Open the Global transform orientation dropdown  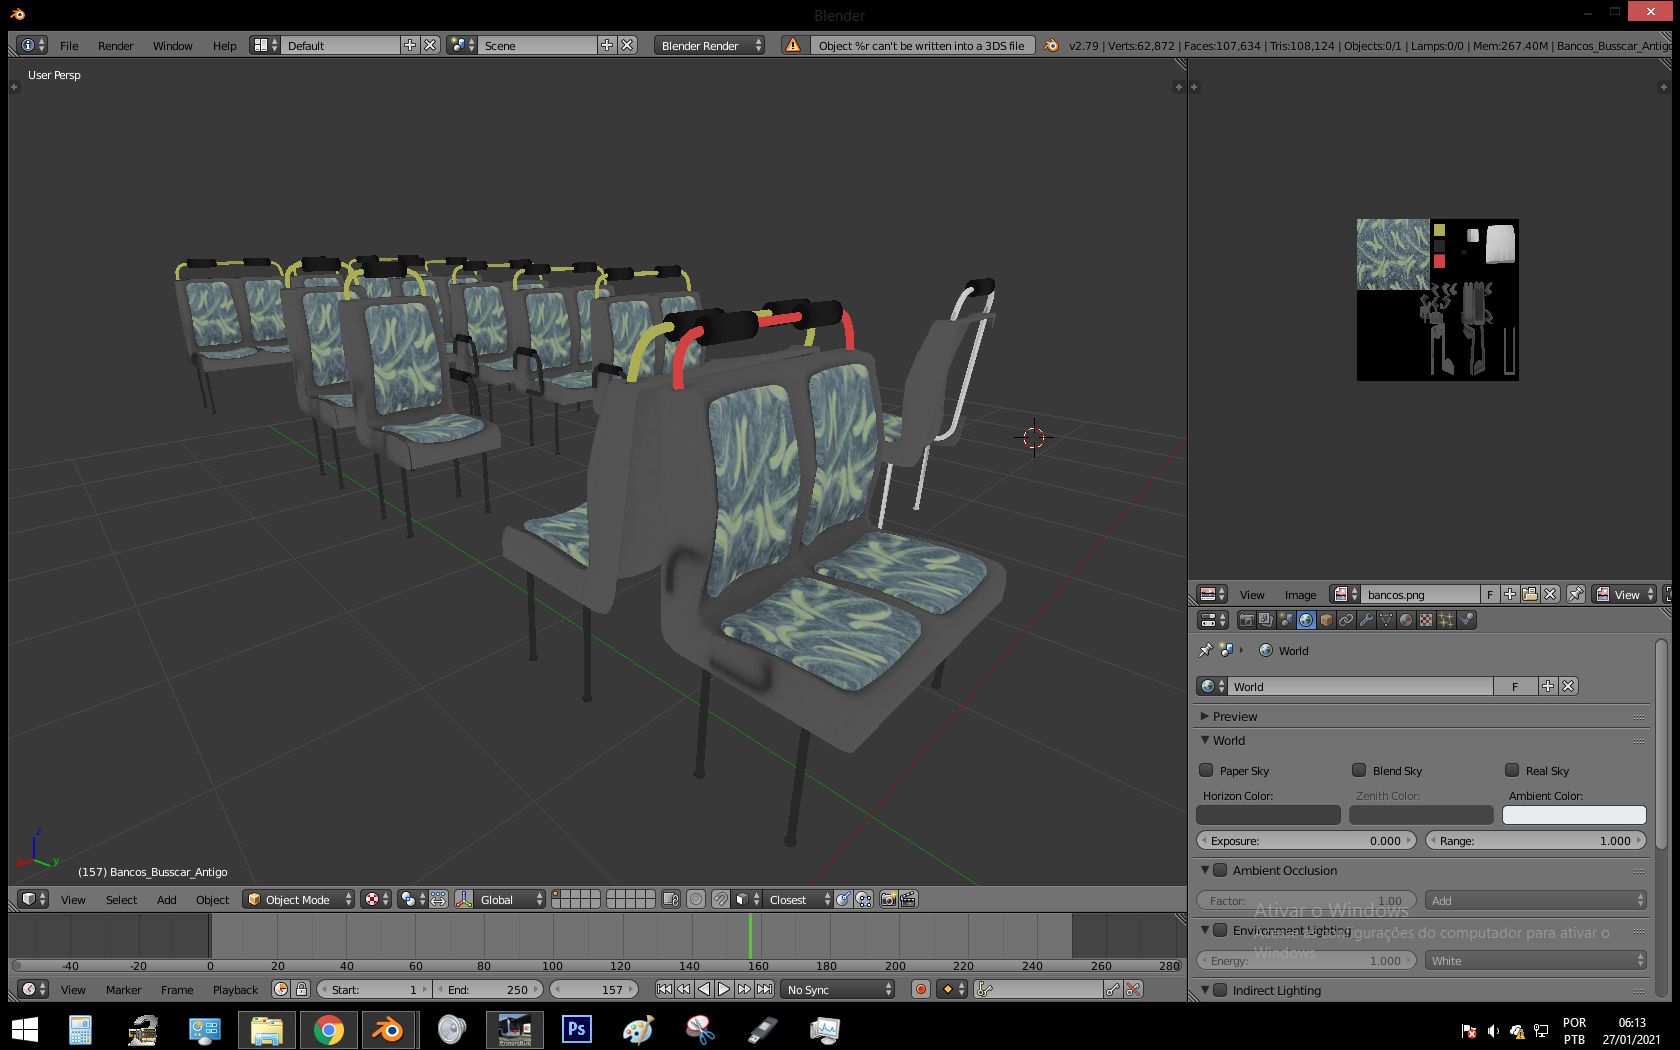pos(500,900)
